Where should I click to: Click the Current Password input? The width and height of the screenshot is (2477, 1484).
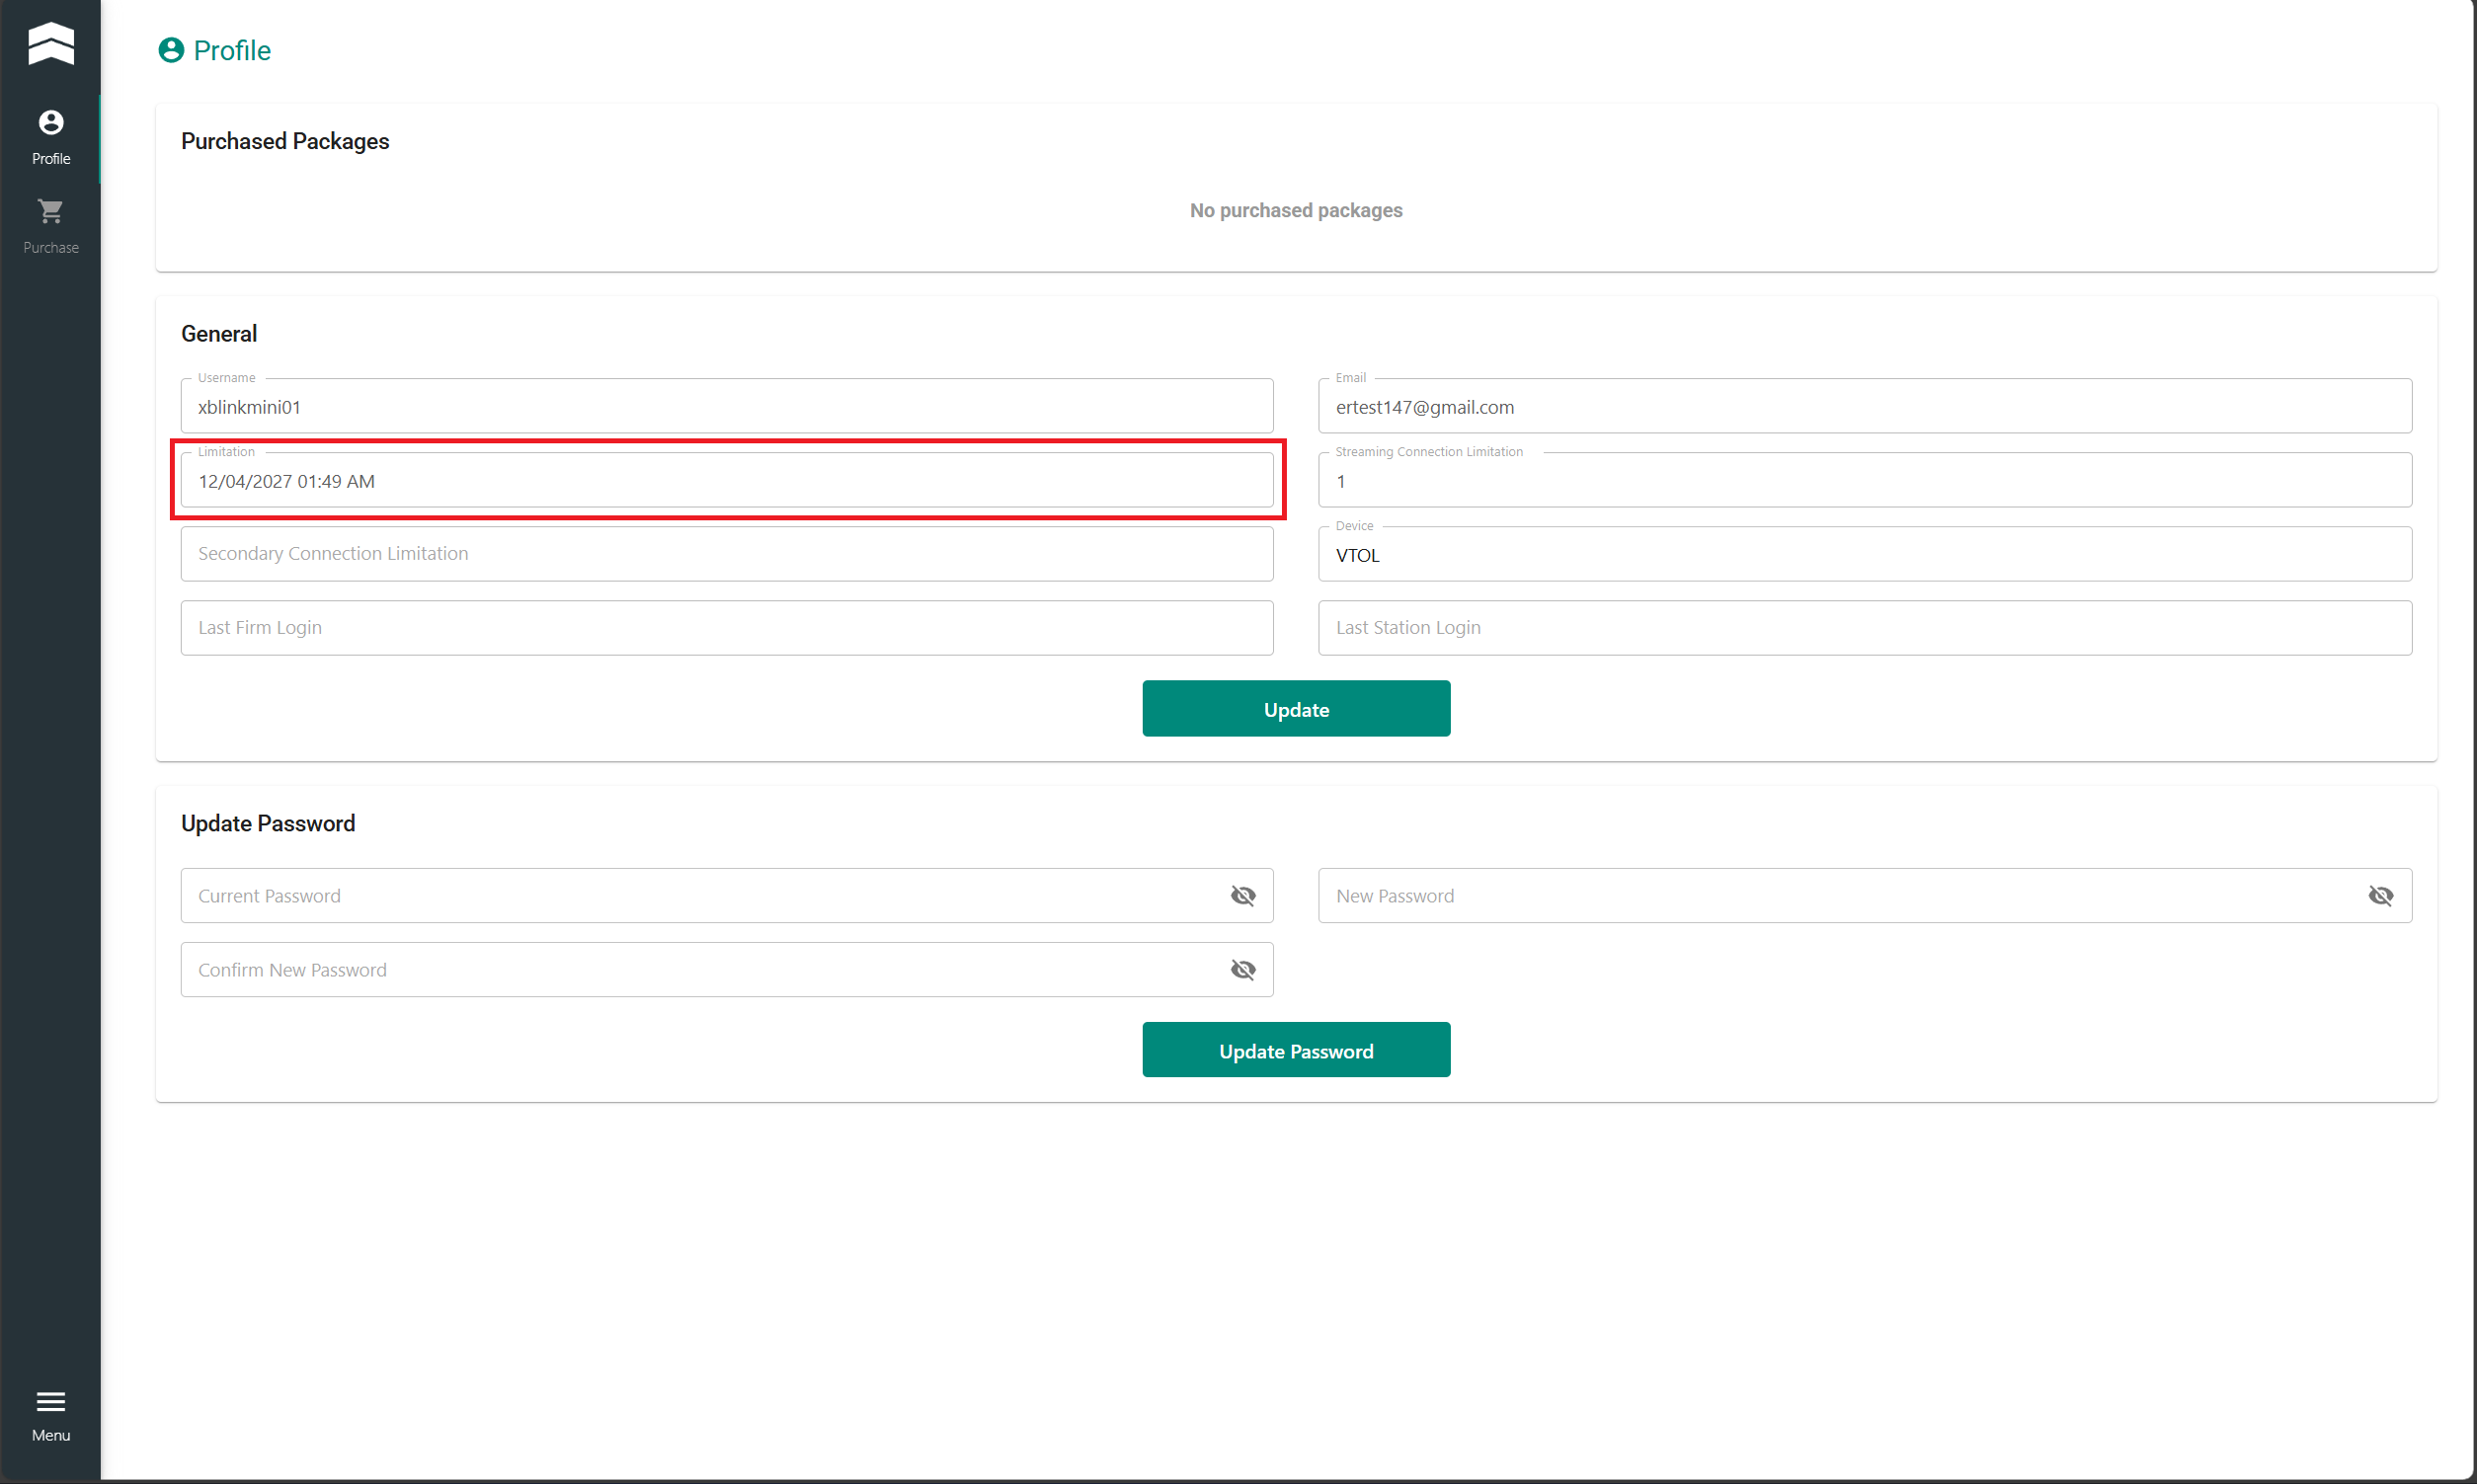point(700,896)
